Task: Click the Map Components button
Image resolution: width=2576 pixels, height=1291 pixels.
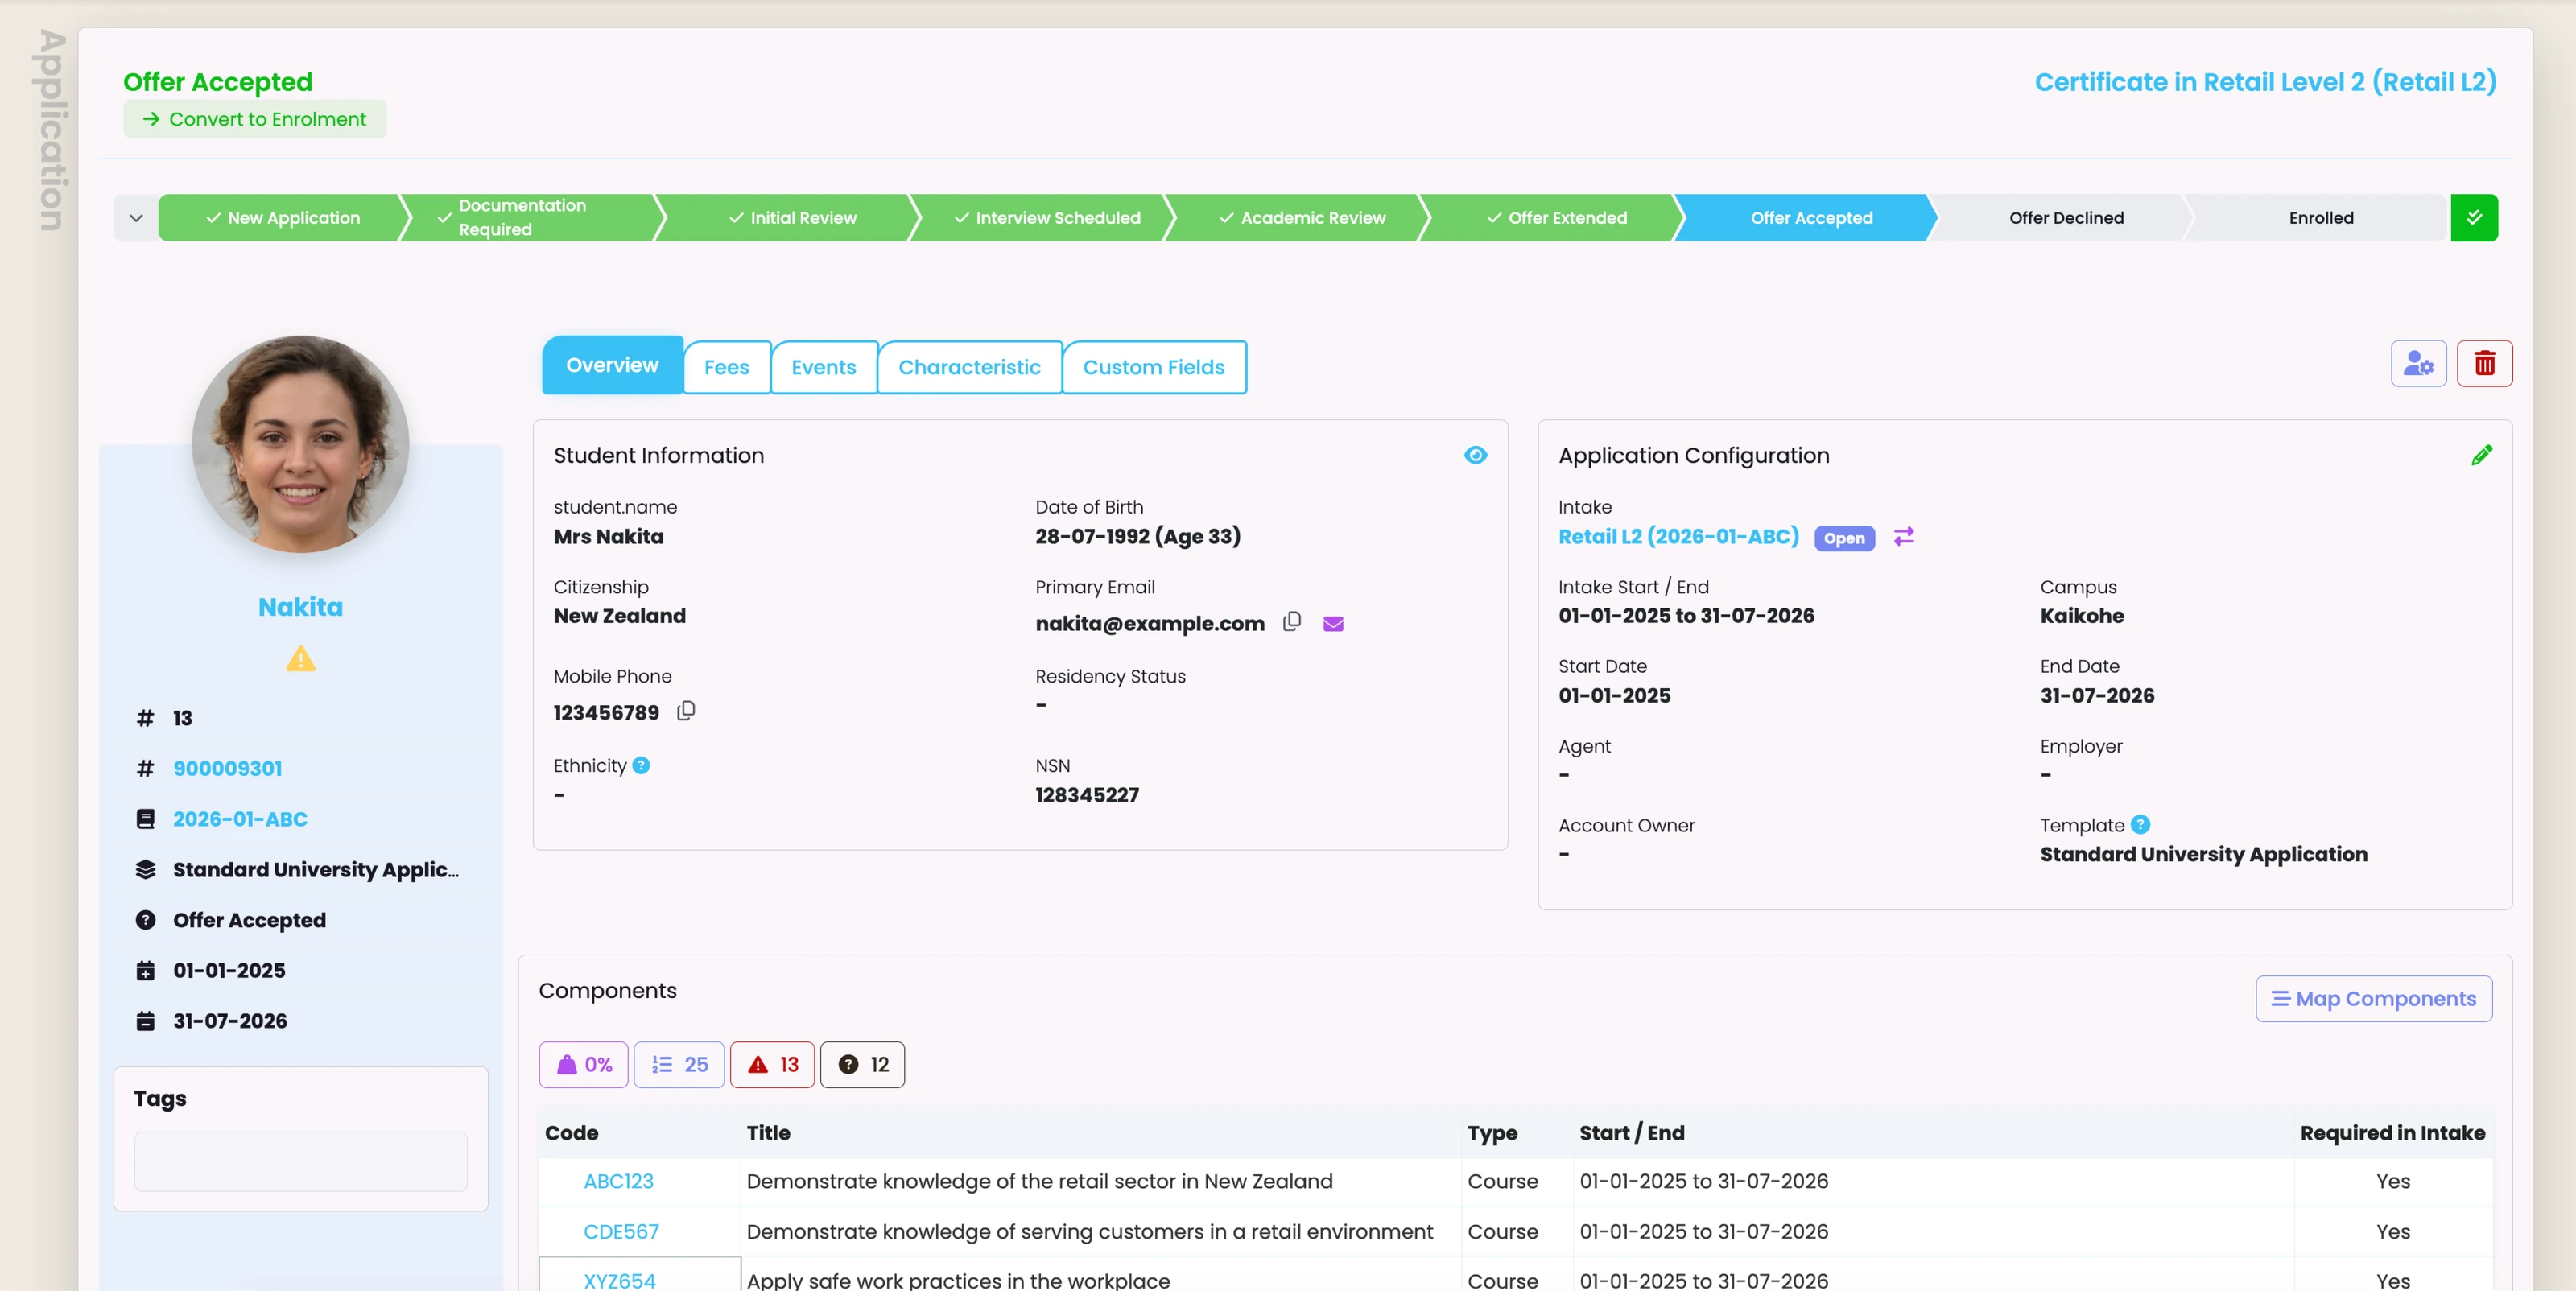Action: (2373, 999)
